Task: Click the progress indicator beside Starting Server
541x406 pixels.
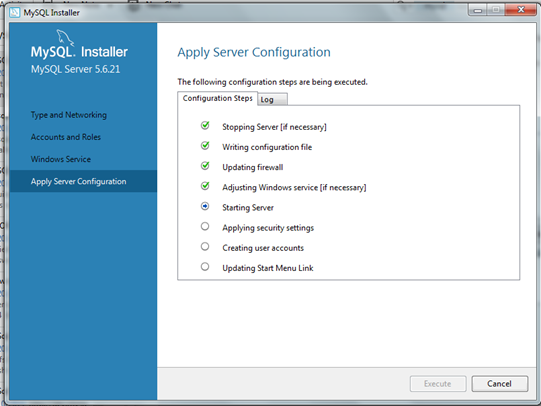Action: pyautogui.click(x=205, y=206)
